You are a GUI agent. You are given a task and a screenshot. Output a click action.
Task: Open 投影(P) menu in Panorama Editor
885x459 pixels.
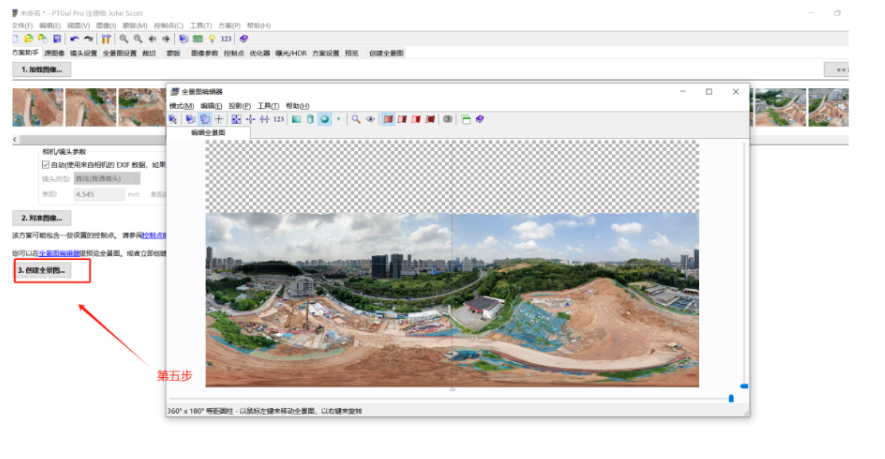click(239, 106)
